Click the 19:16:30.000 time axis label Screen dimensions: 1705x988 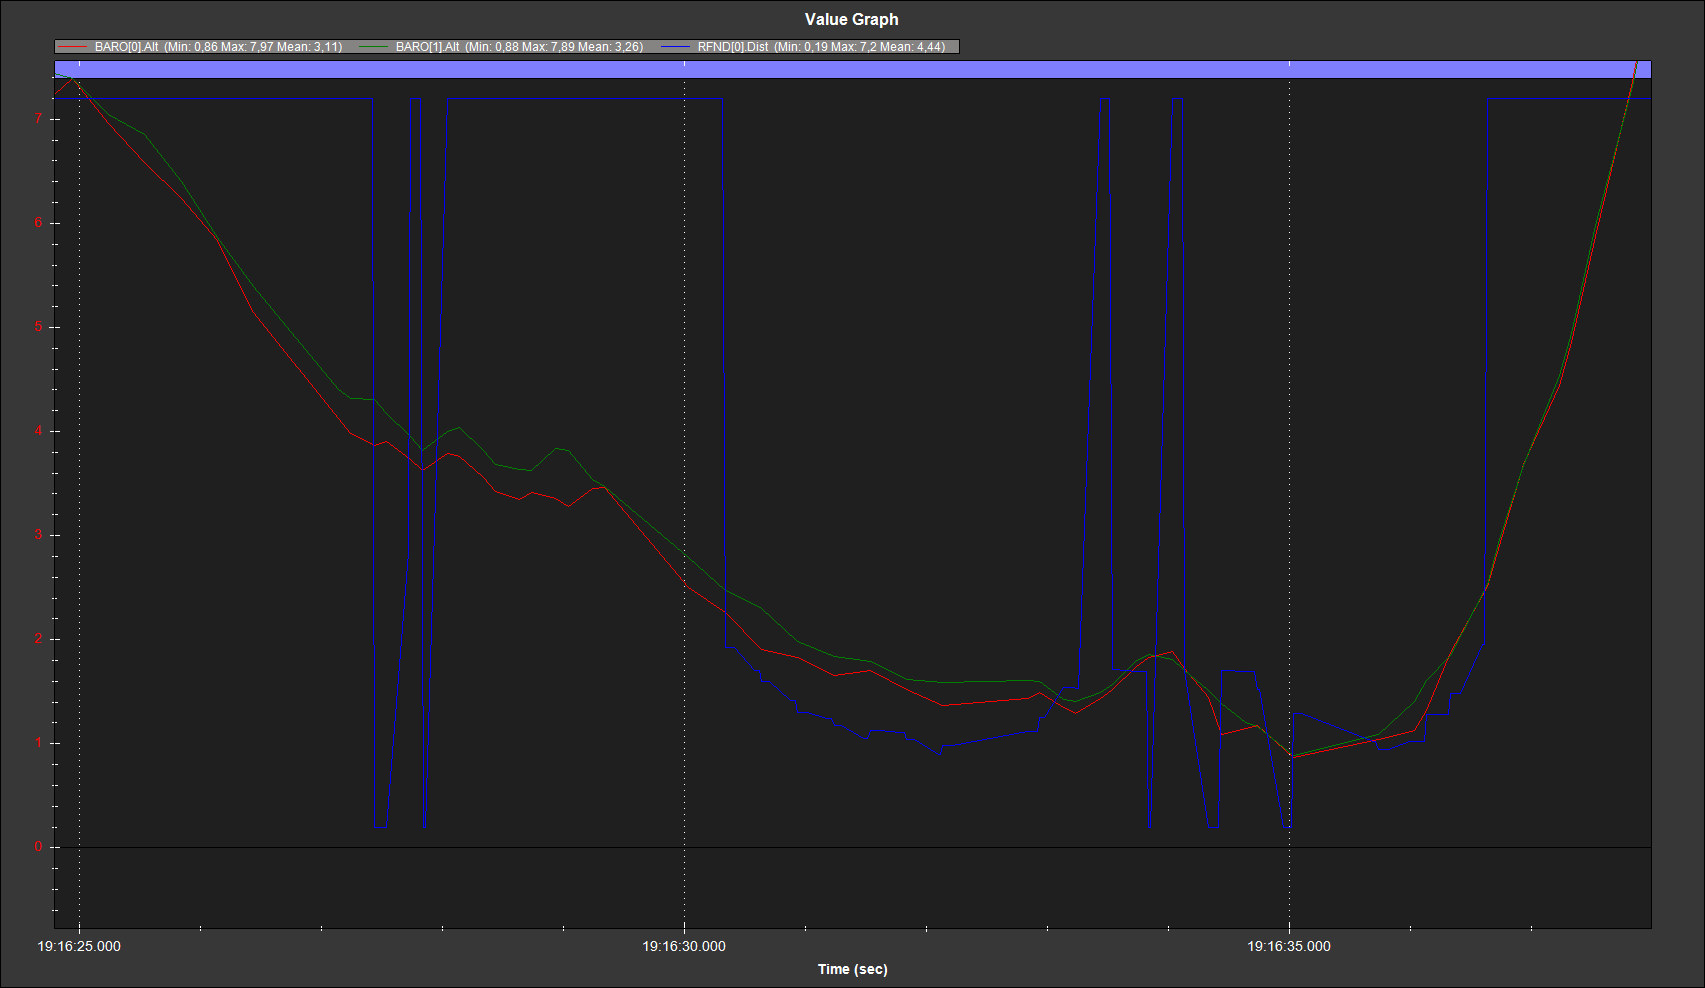pos(684,946)
